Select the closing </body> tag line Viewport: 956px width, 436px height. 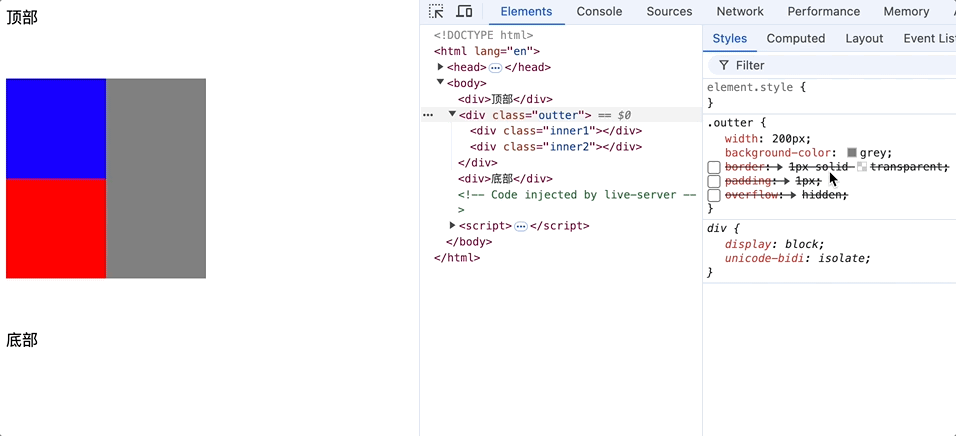pos(469,241)
